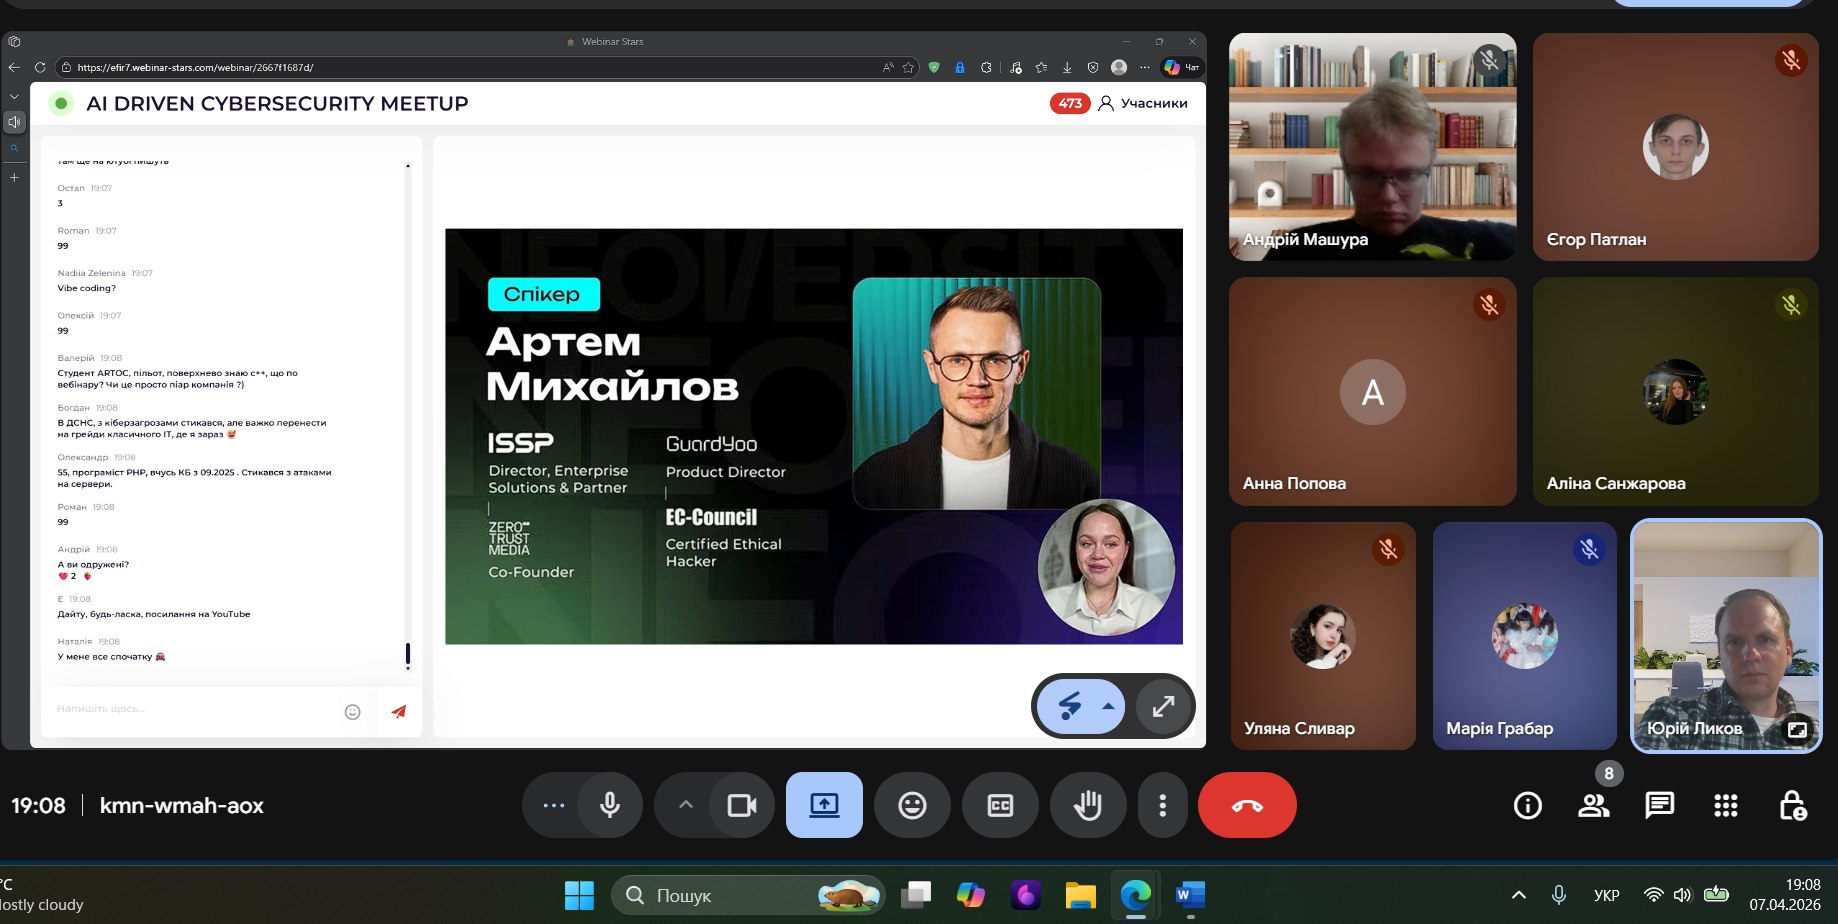This screenshot has width=1838, height=924.
Task: Show the participants people list
Action: click(x=1593, y=805)
